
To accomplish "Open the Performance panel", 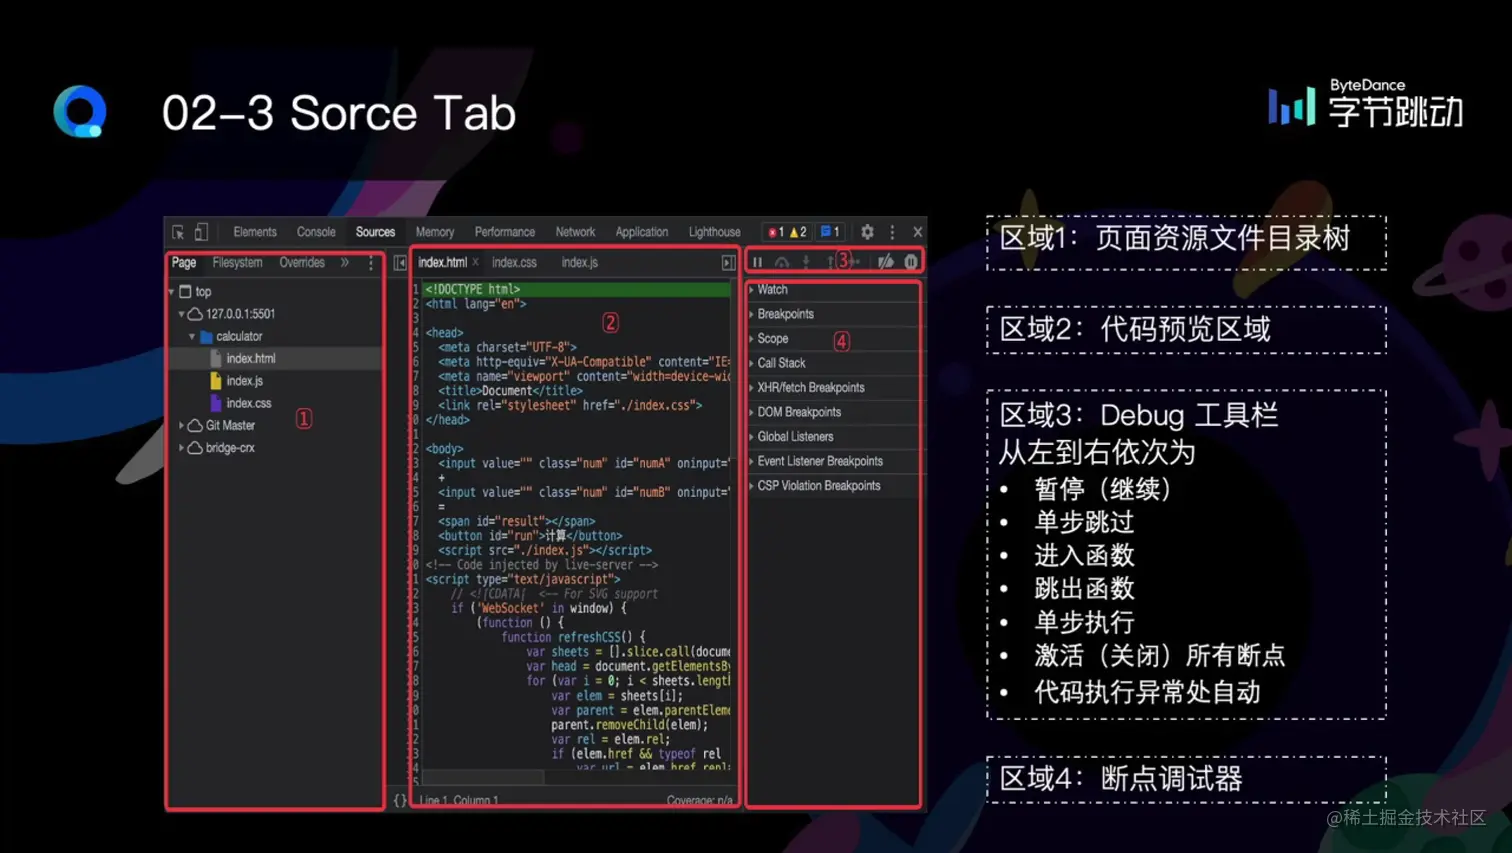I will (x=505, y=232).
